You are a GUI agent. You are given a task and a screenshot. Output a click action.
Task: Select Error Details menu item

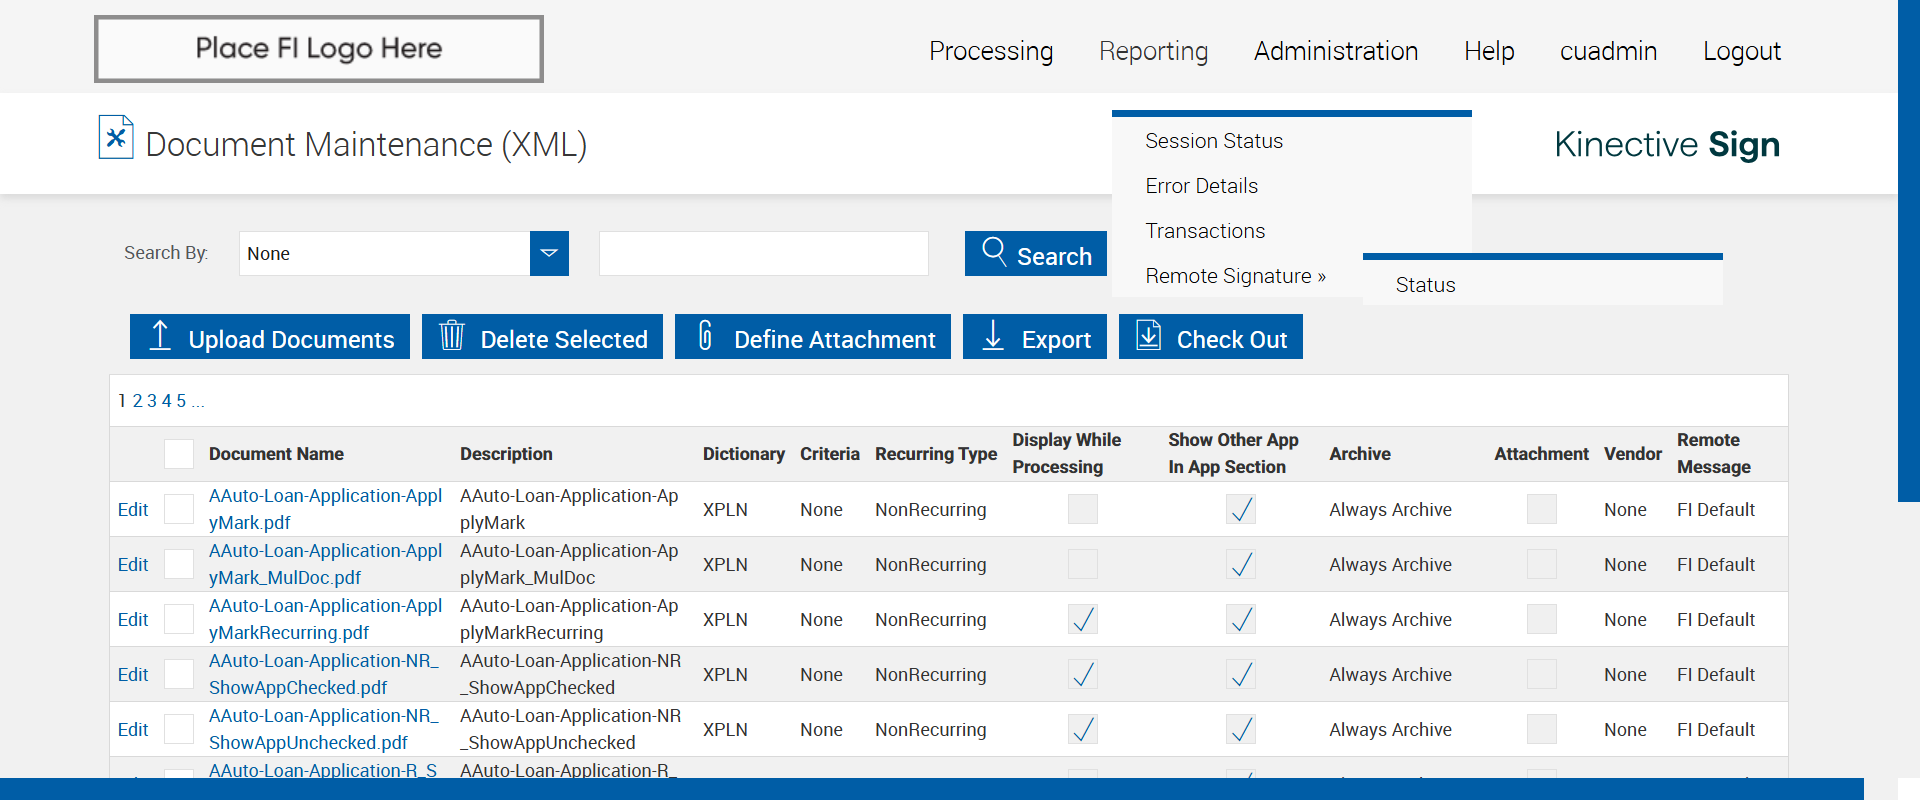pyautogui.click(x=1201, y=186)
